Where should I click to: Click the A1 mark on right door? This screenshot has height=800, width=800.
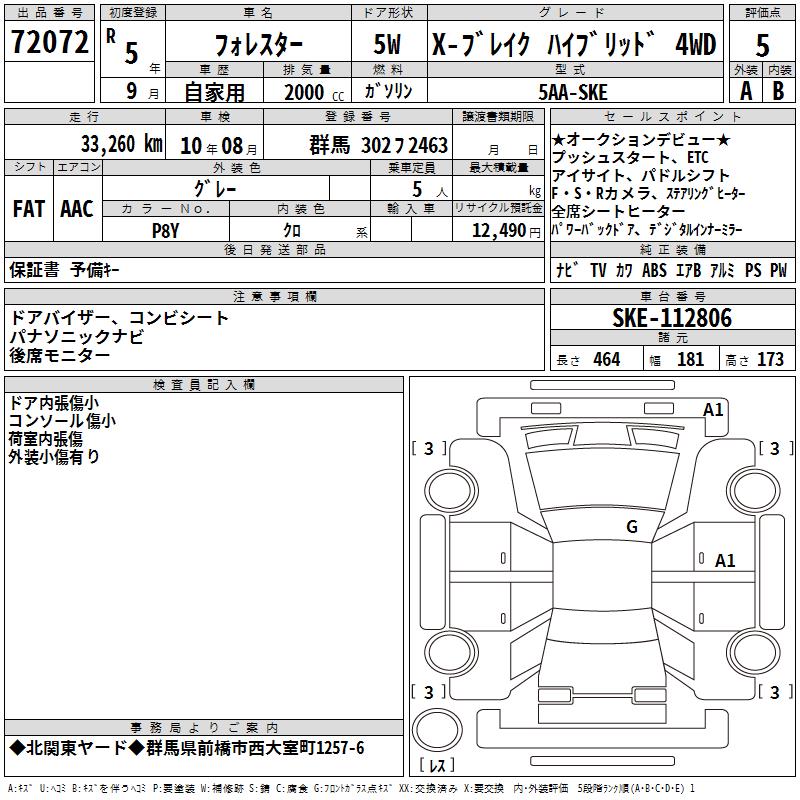tap(724, 561)
